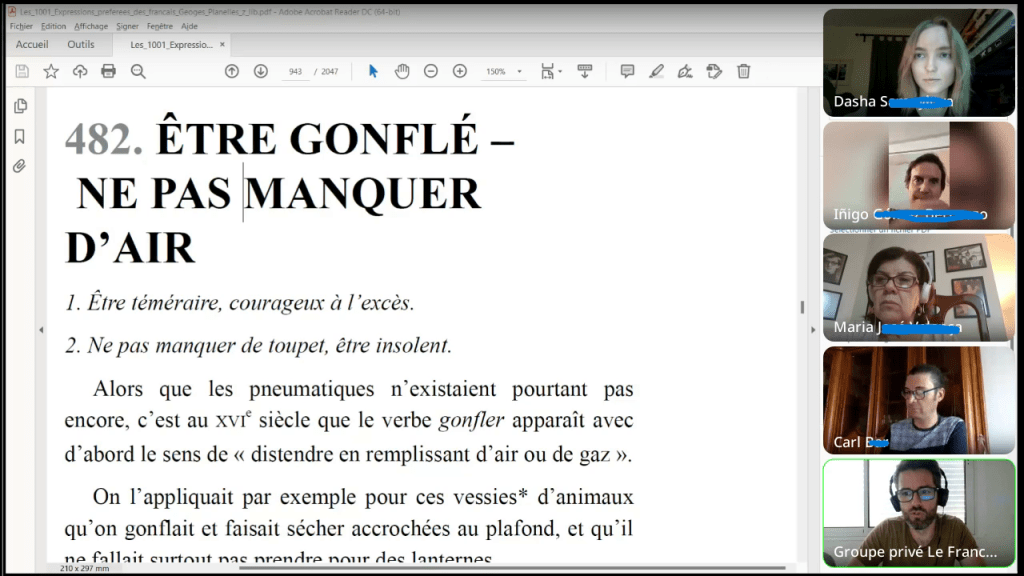Image resolution: width=1024 pixels, height=576 pixels.
Task: Open the find text magnifier tool
Action: (x=138, y=71)
